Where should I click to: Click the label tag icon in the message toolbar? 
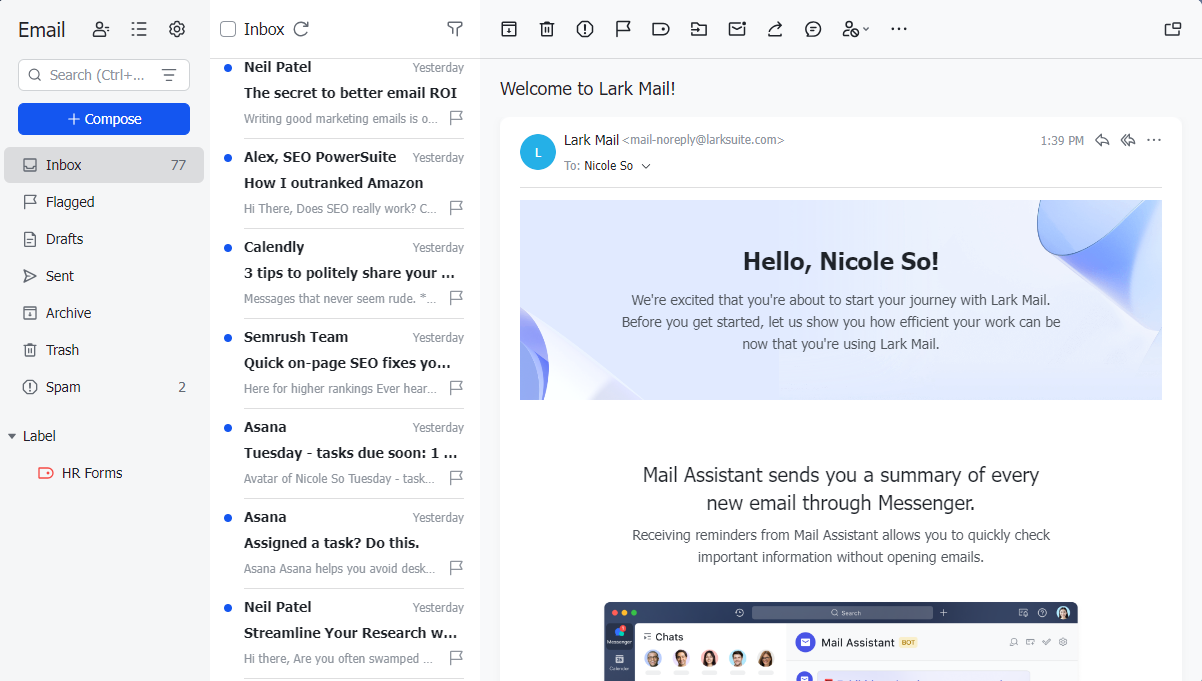point(661,29)
